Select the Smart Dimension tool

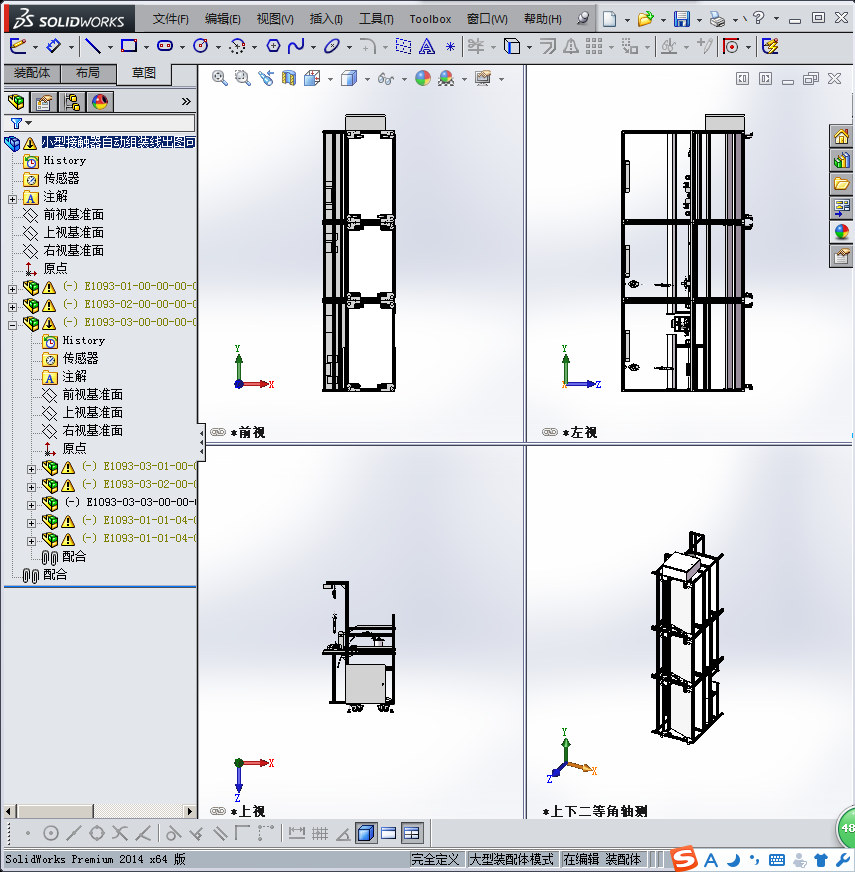[53, 46]
